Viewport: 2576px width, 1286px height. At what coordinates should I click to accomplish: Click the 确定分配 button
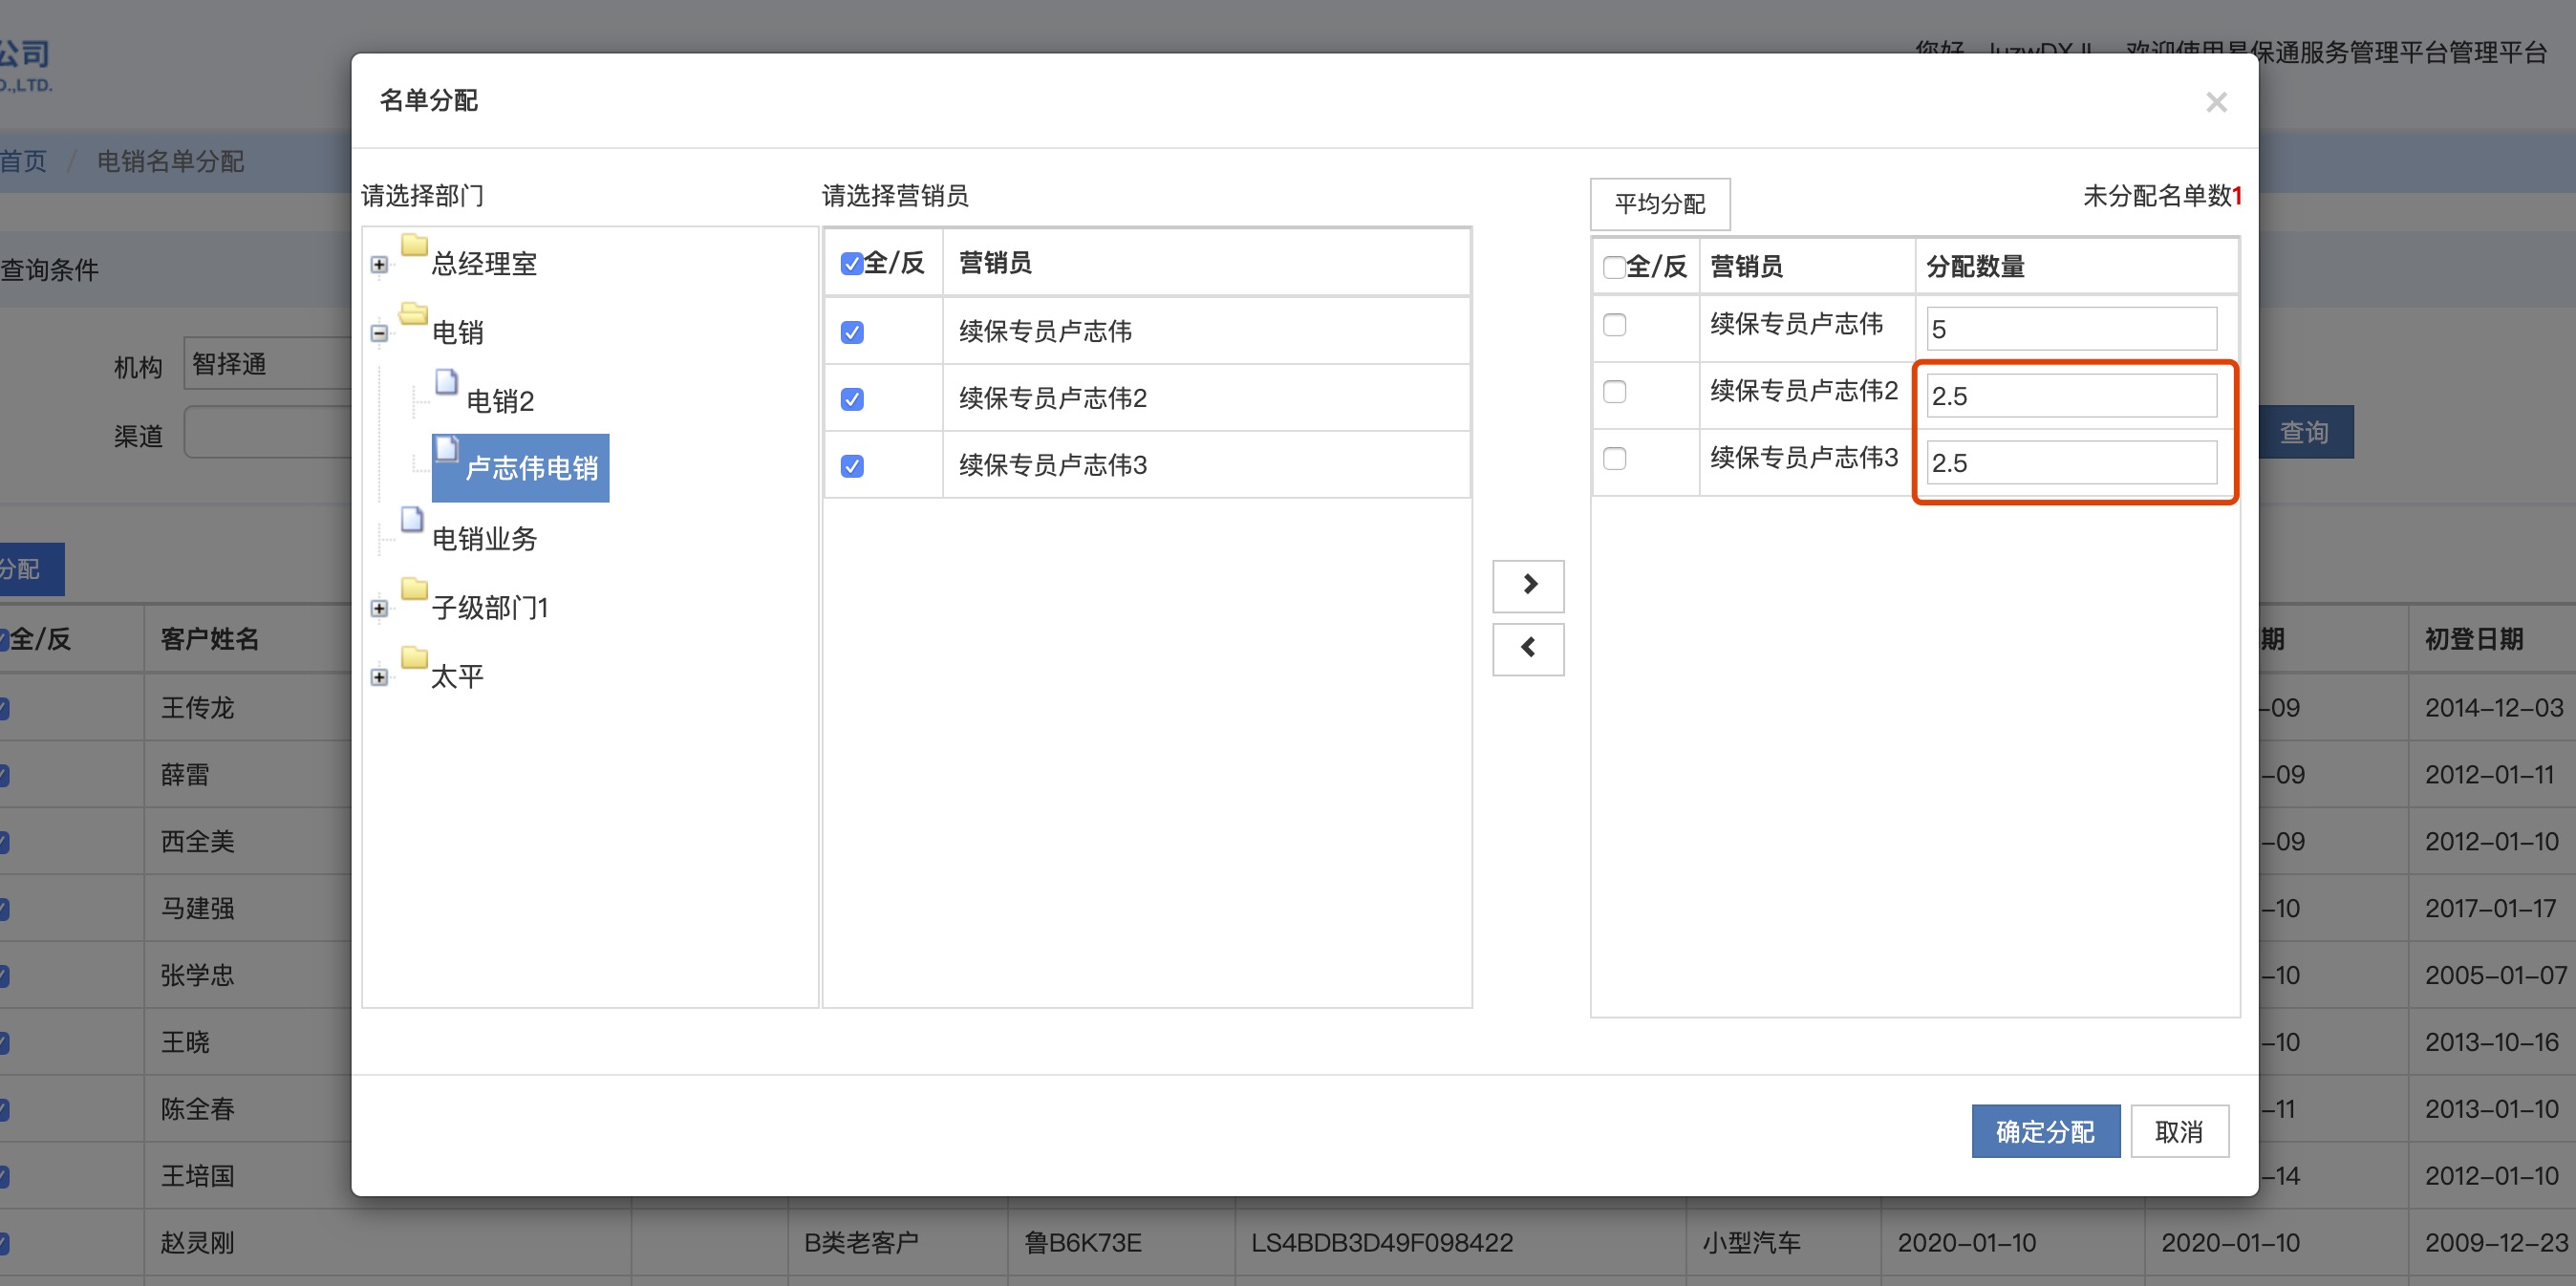pyautogui.click(x=2044, y=1131)
